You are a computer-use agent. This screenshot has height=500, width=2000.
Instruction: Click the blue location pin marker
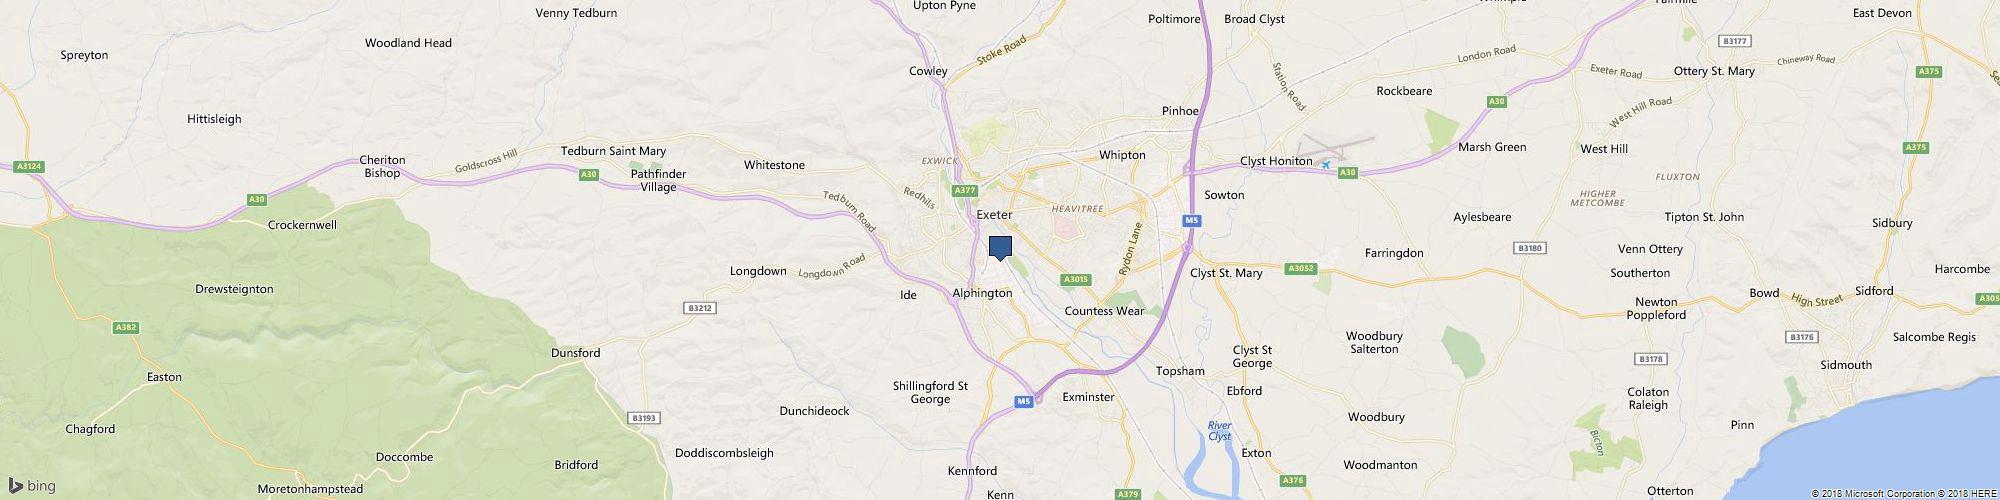(1000, 248)
